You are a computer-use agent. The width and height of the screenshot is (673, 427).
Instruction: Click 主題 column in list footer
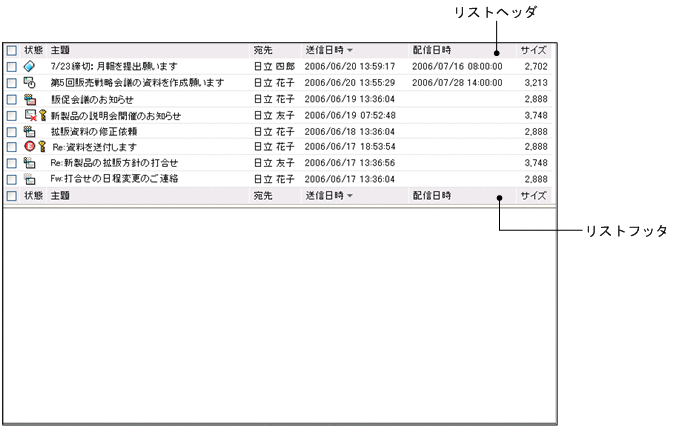pyautogui.click(x=60, y=196)
